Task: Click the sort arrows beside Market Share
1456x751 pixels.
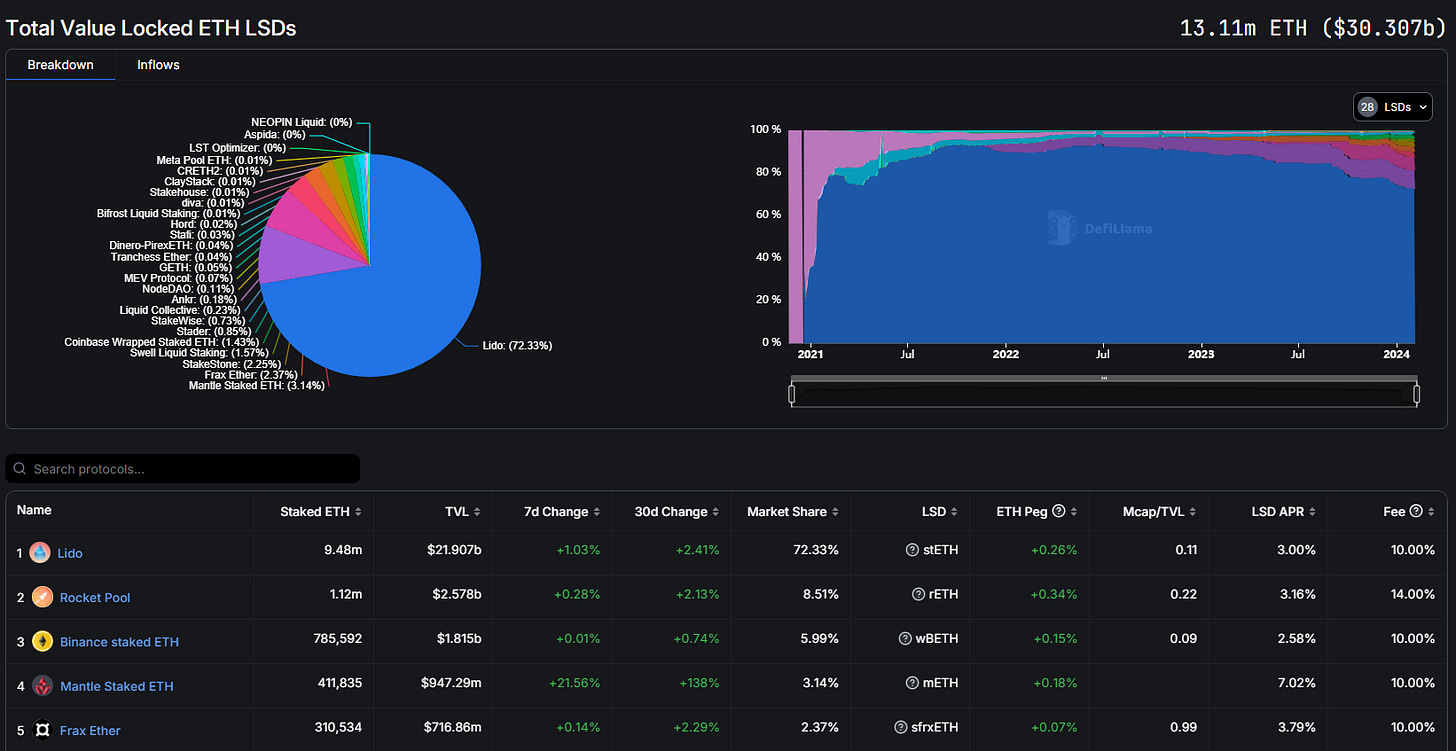Action: [835, 512]
